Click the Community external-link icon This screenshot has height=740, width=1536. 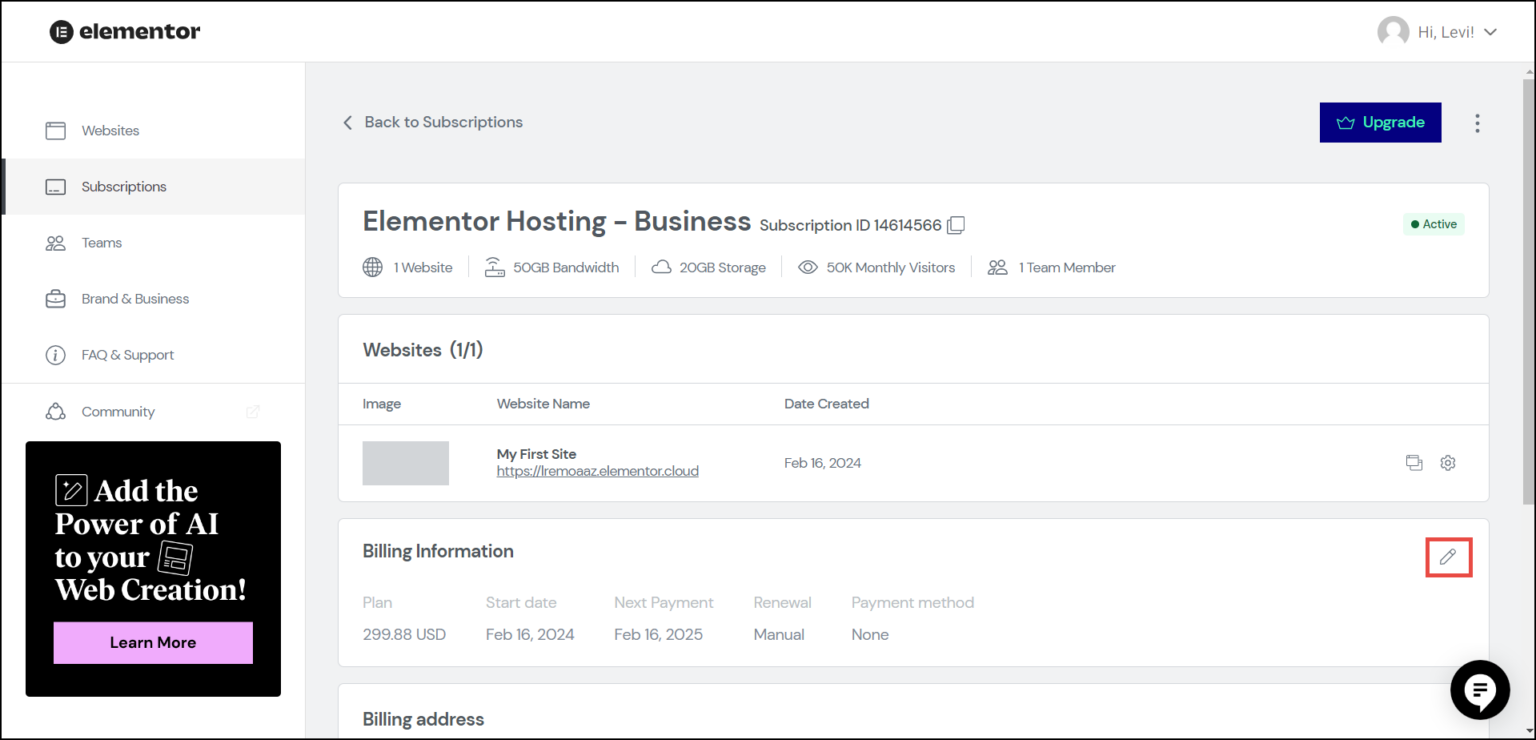pyautogui.click(x=252, y=411)
